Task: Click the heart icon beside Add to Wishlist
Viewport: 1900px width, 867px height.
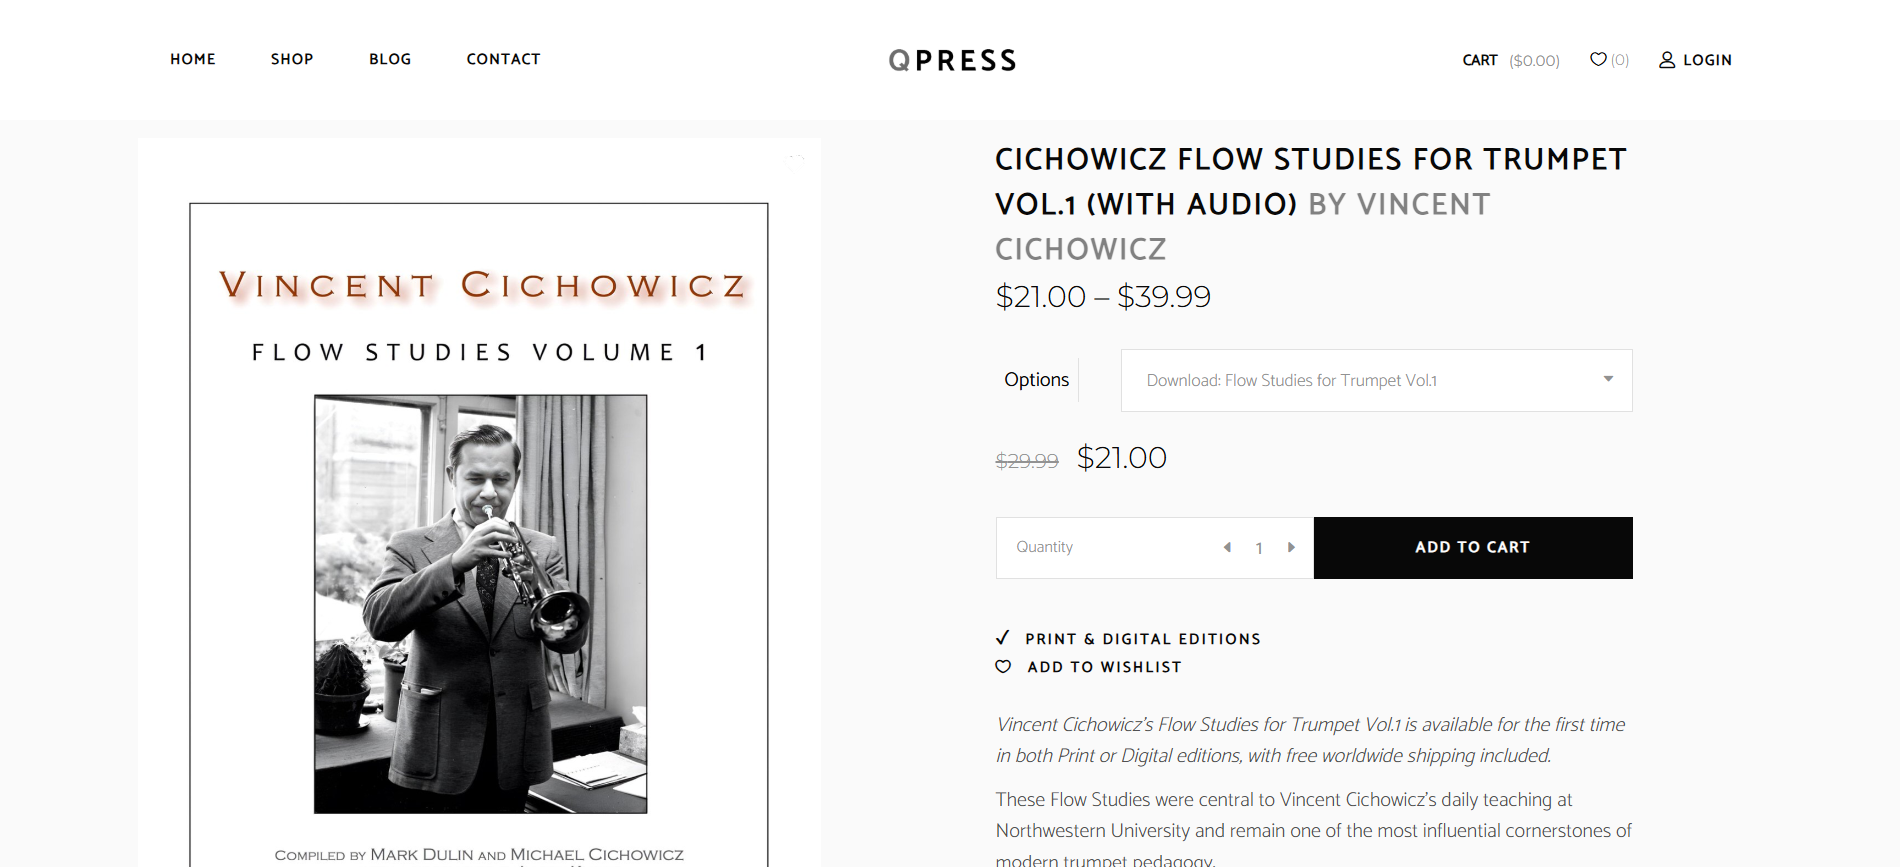Action: coord(1003,667)
